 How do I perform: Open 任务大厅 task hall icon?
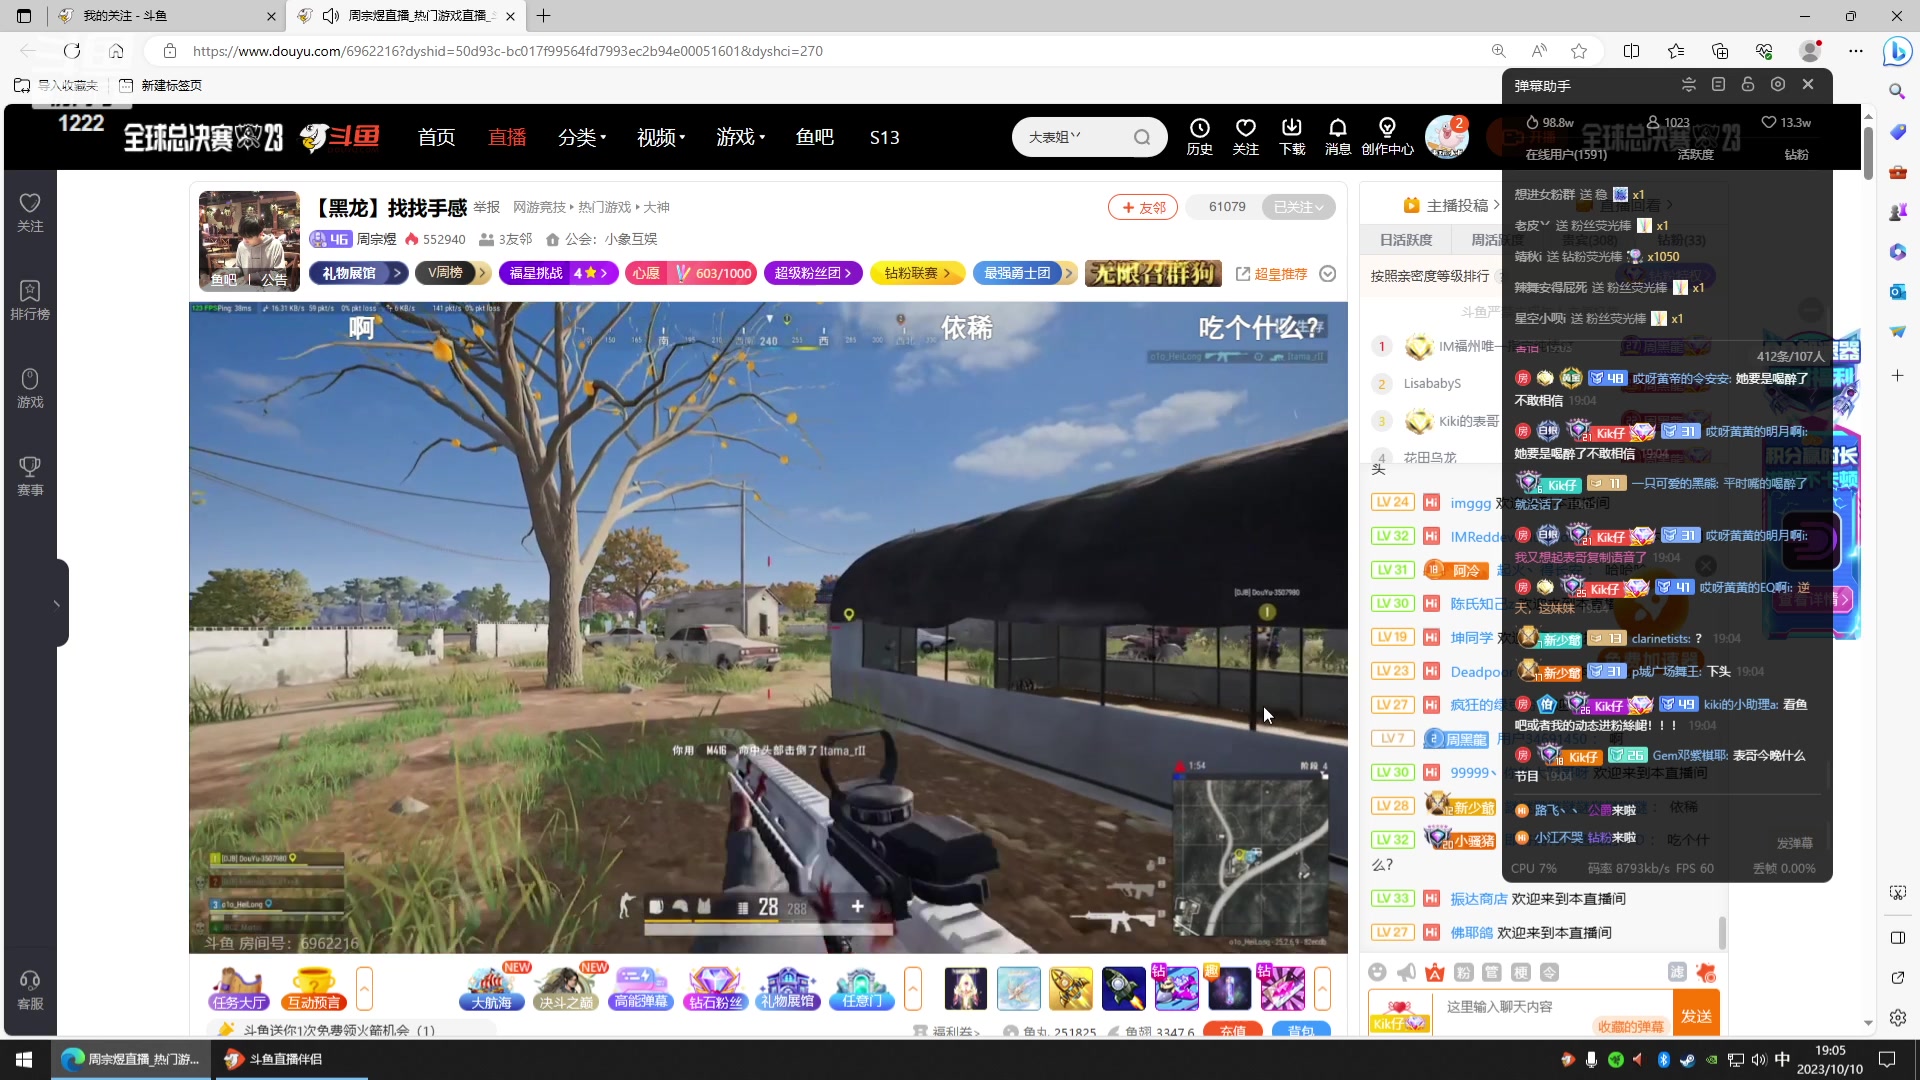(x=238, y=988)
